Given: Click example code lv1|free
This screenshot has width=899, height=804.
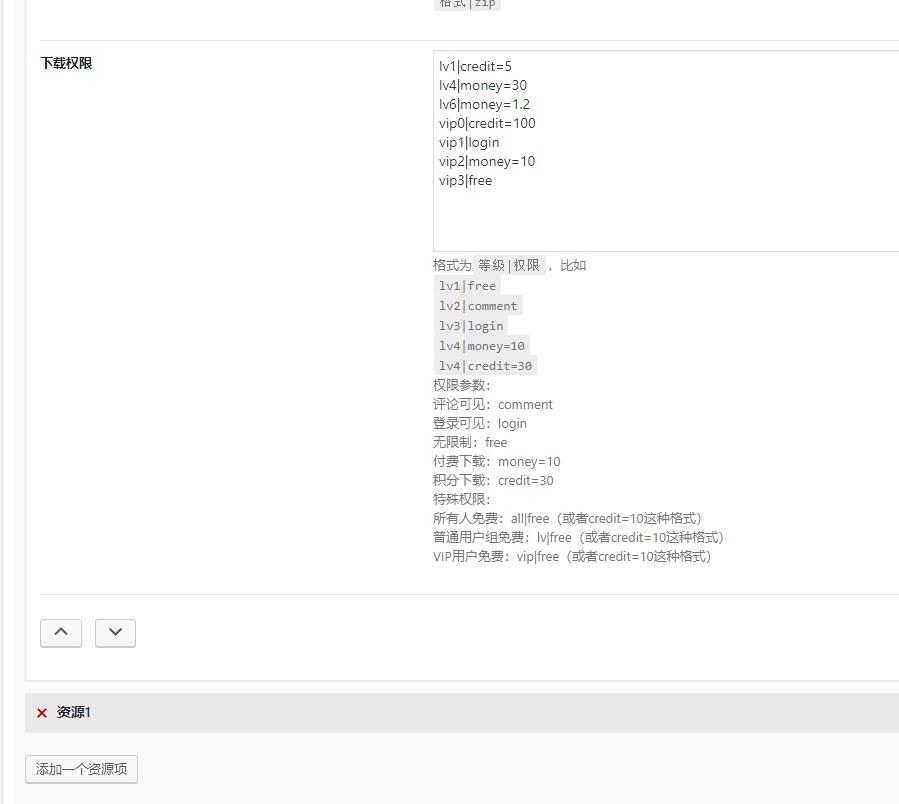Looking at the screenshot, I should tap(467, 286).
